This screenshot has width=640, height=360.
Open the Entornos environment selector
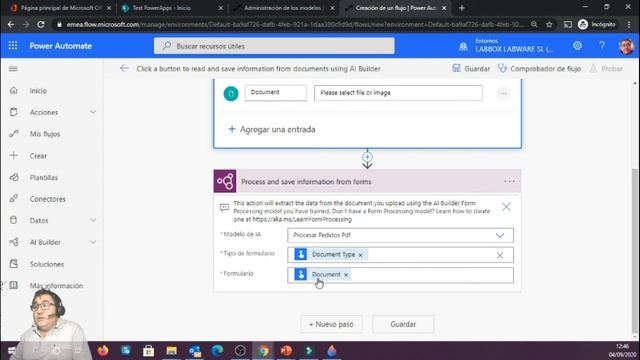(x=506, y=46)
